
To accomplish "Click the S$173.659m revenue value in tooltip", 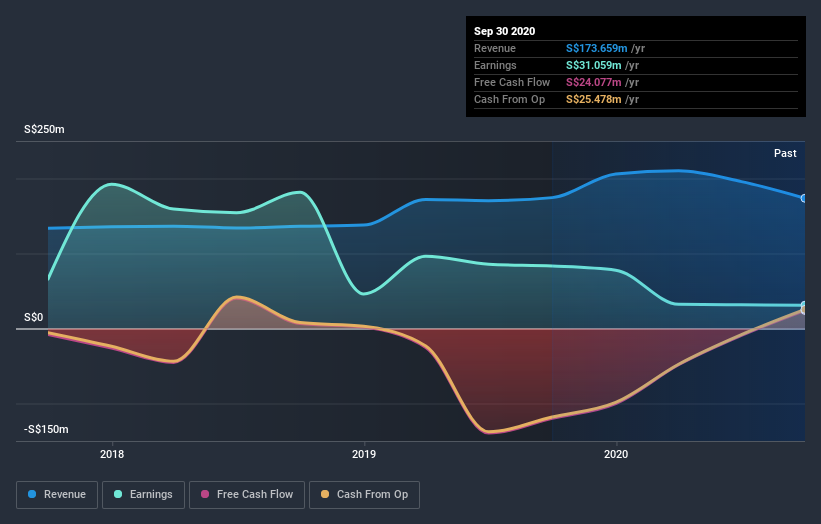I will pyautogui.click(x=596, y=48).
